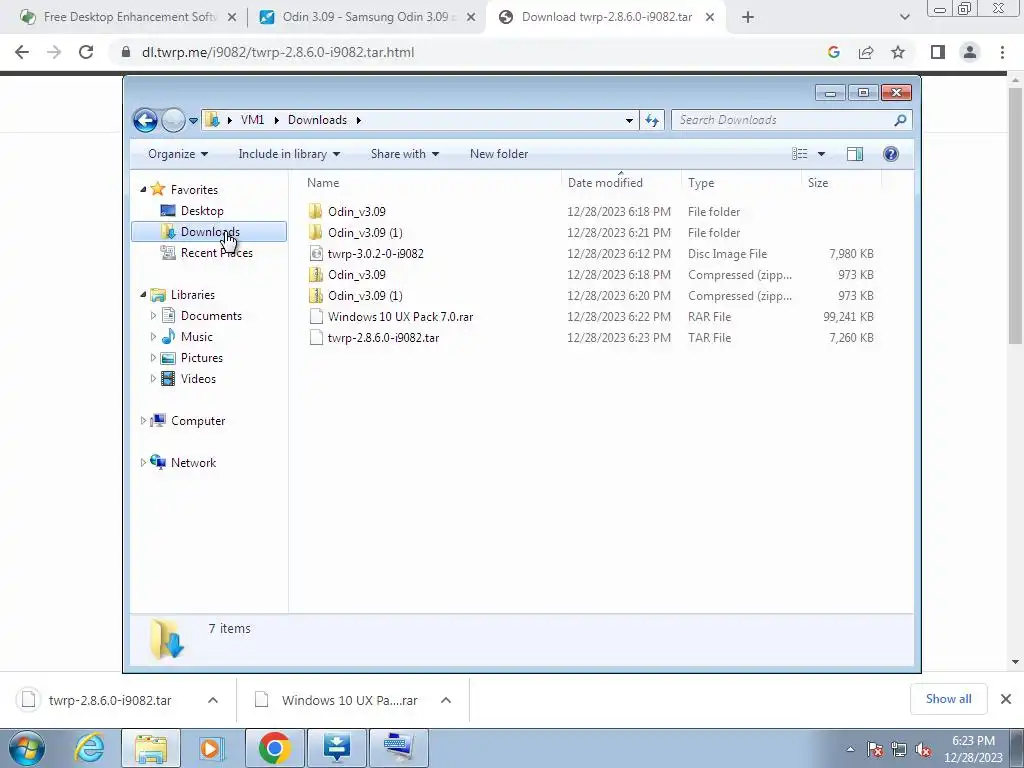
Task: Open the address bar history dropdown
Action: (x=629, y=120)
